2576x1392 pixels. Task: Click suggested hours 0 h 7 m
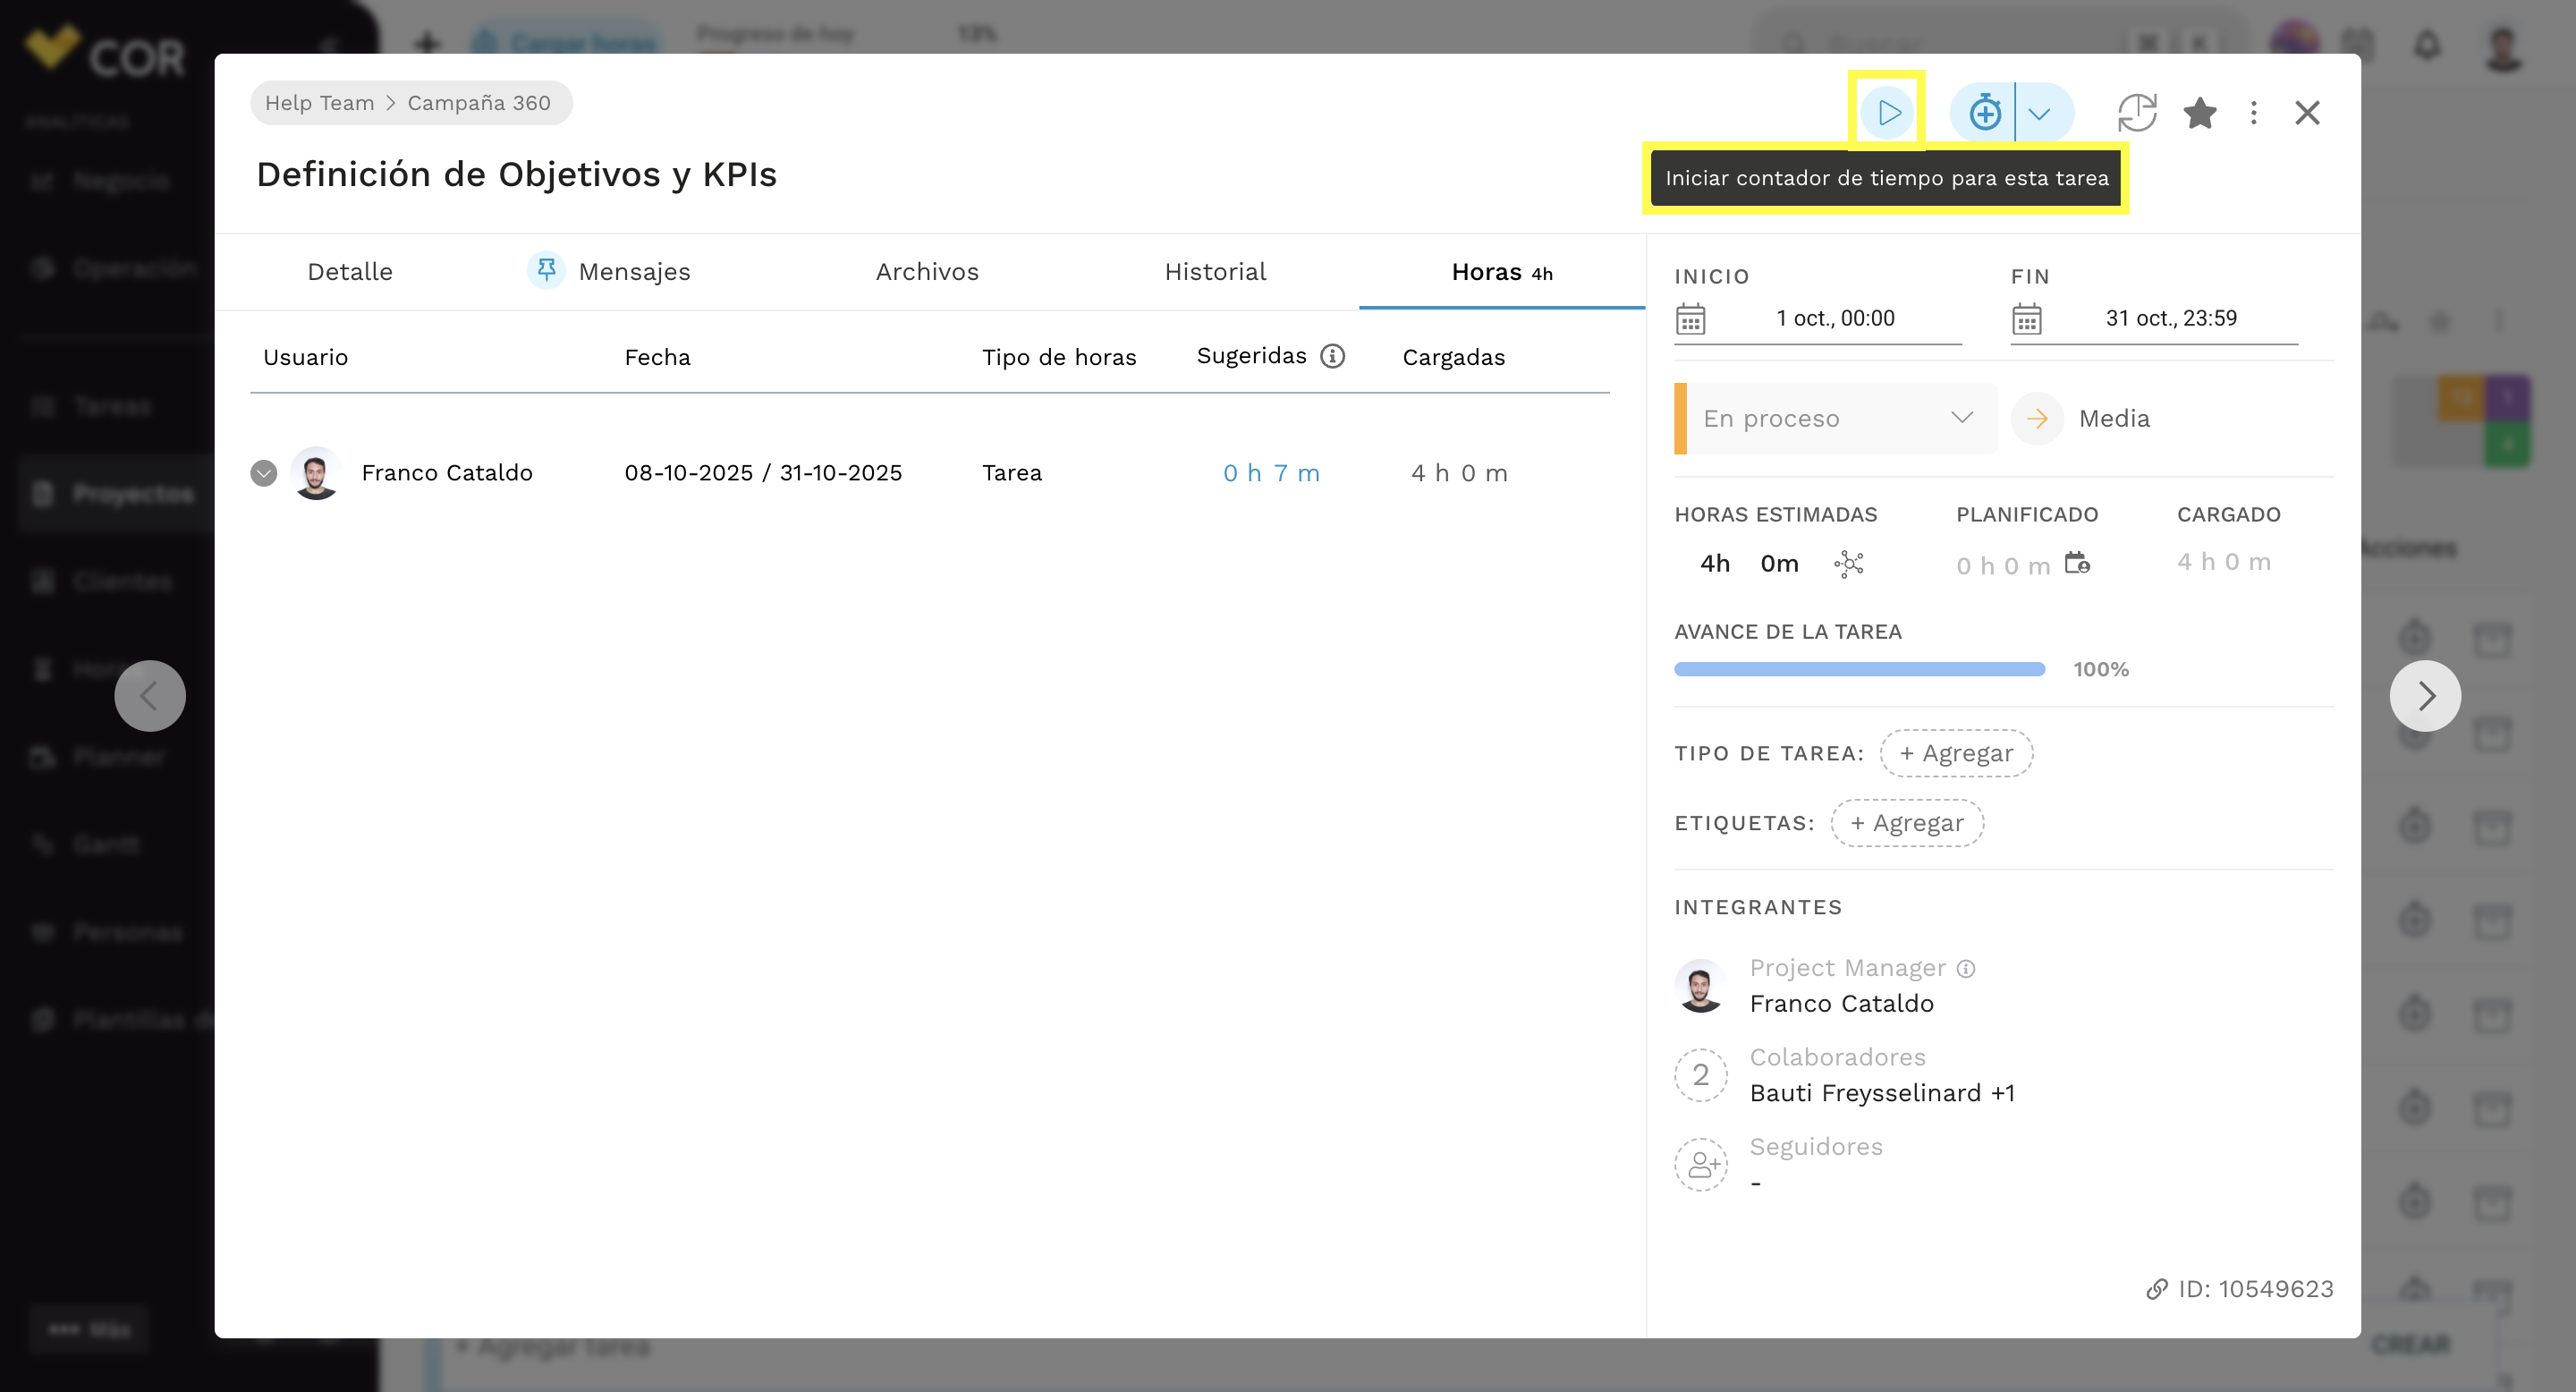(1271, 473)
